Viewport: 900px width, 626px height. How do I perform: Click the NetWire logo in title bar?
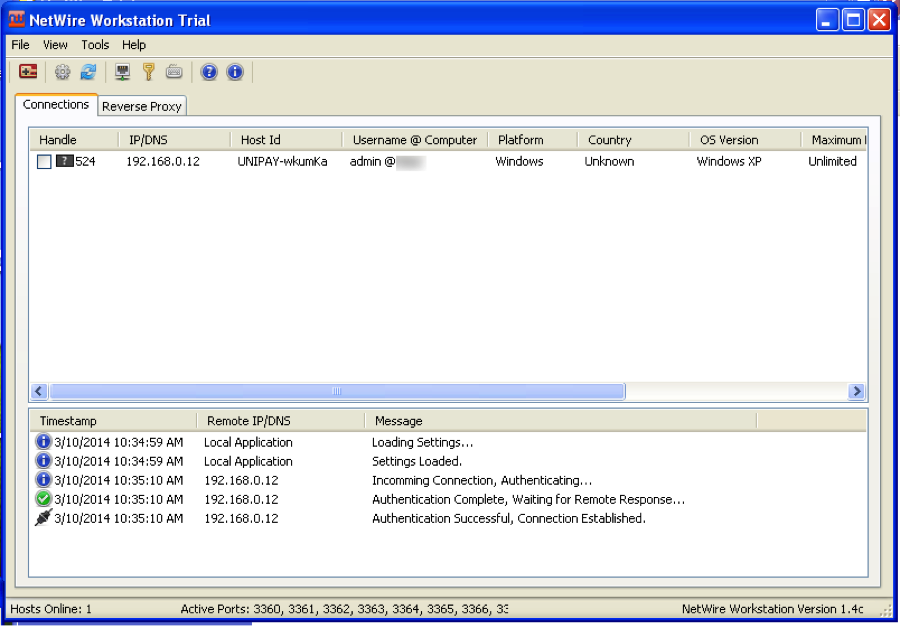point(17,20)
